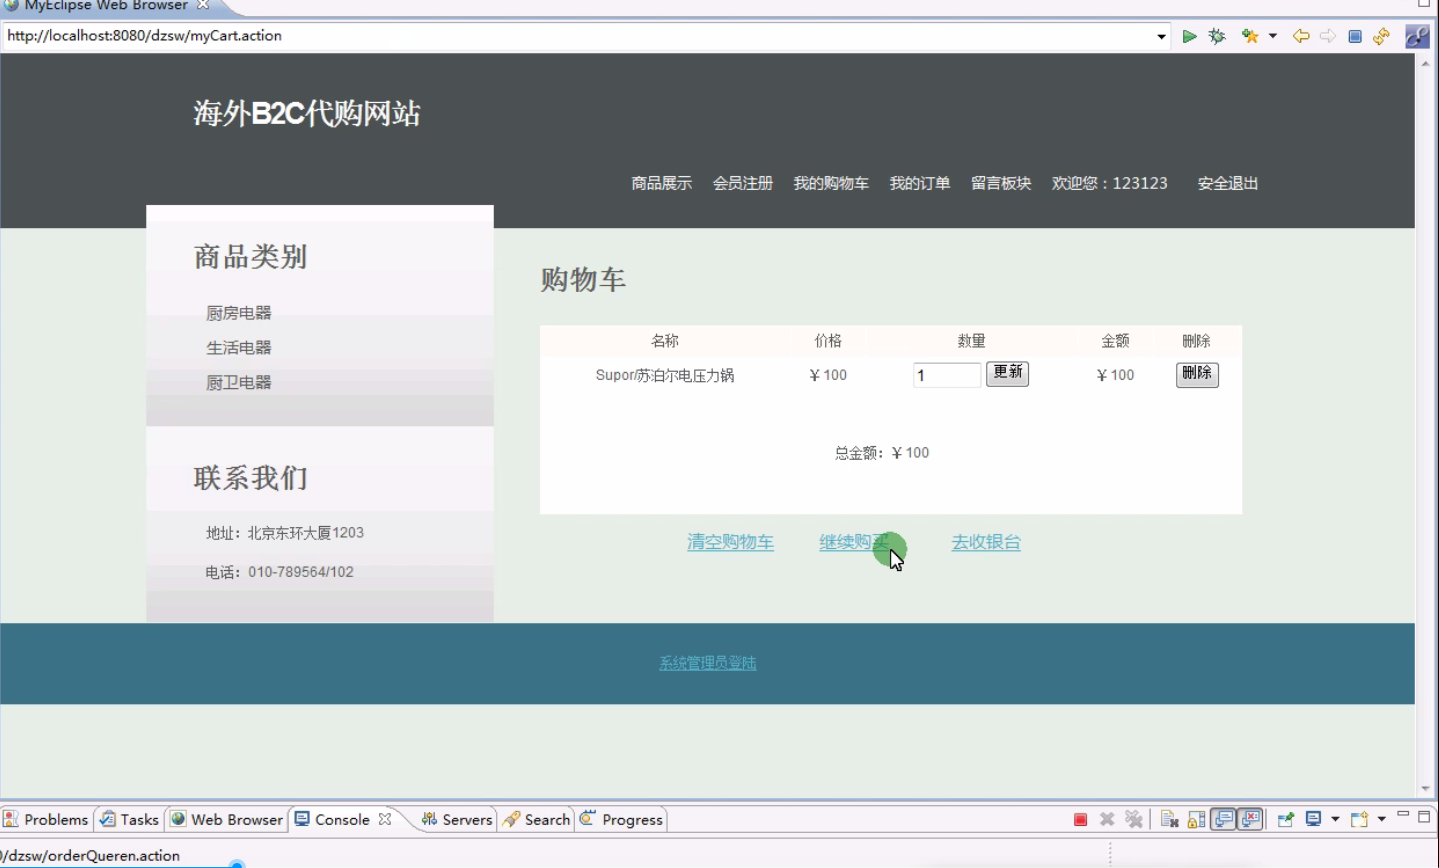Open the URL address history dropdown
The image size is (1439, 868).
tap(1161, 36)
